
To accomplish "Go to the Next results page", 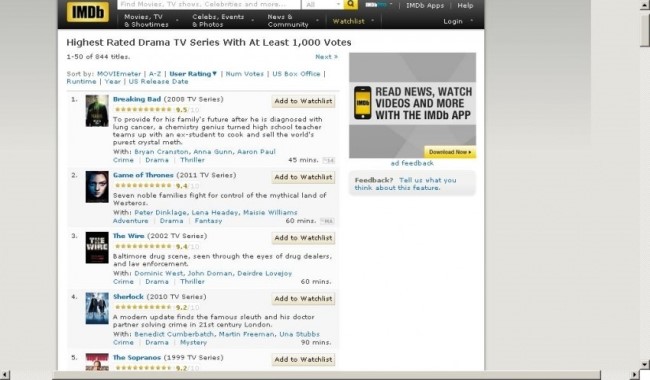I will point(326,57).
